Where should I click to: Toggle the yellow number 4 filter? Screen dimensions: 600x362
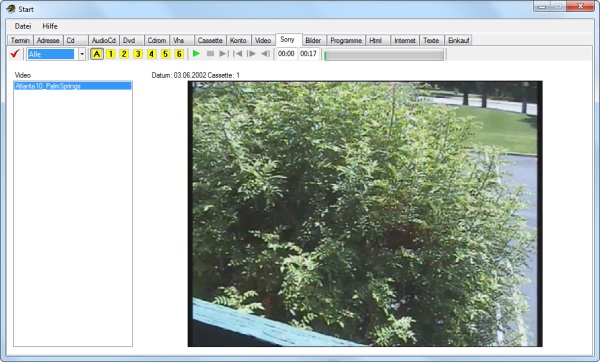pos(152,54)
